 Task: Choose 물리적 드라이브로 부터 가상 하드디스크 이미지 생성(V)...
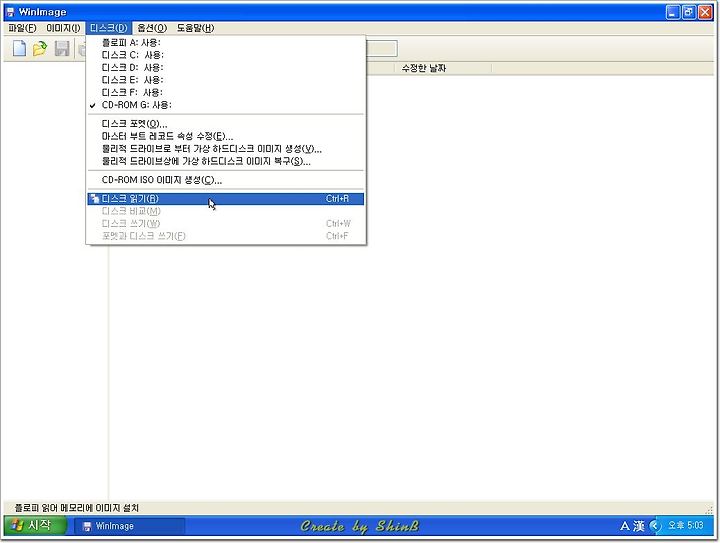click(x=225, y=149)
